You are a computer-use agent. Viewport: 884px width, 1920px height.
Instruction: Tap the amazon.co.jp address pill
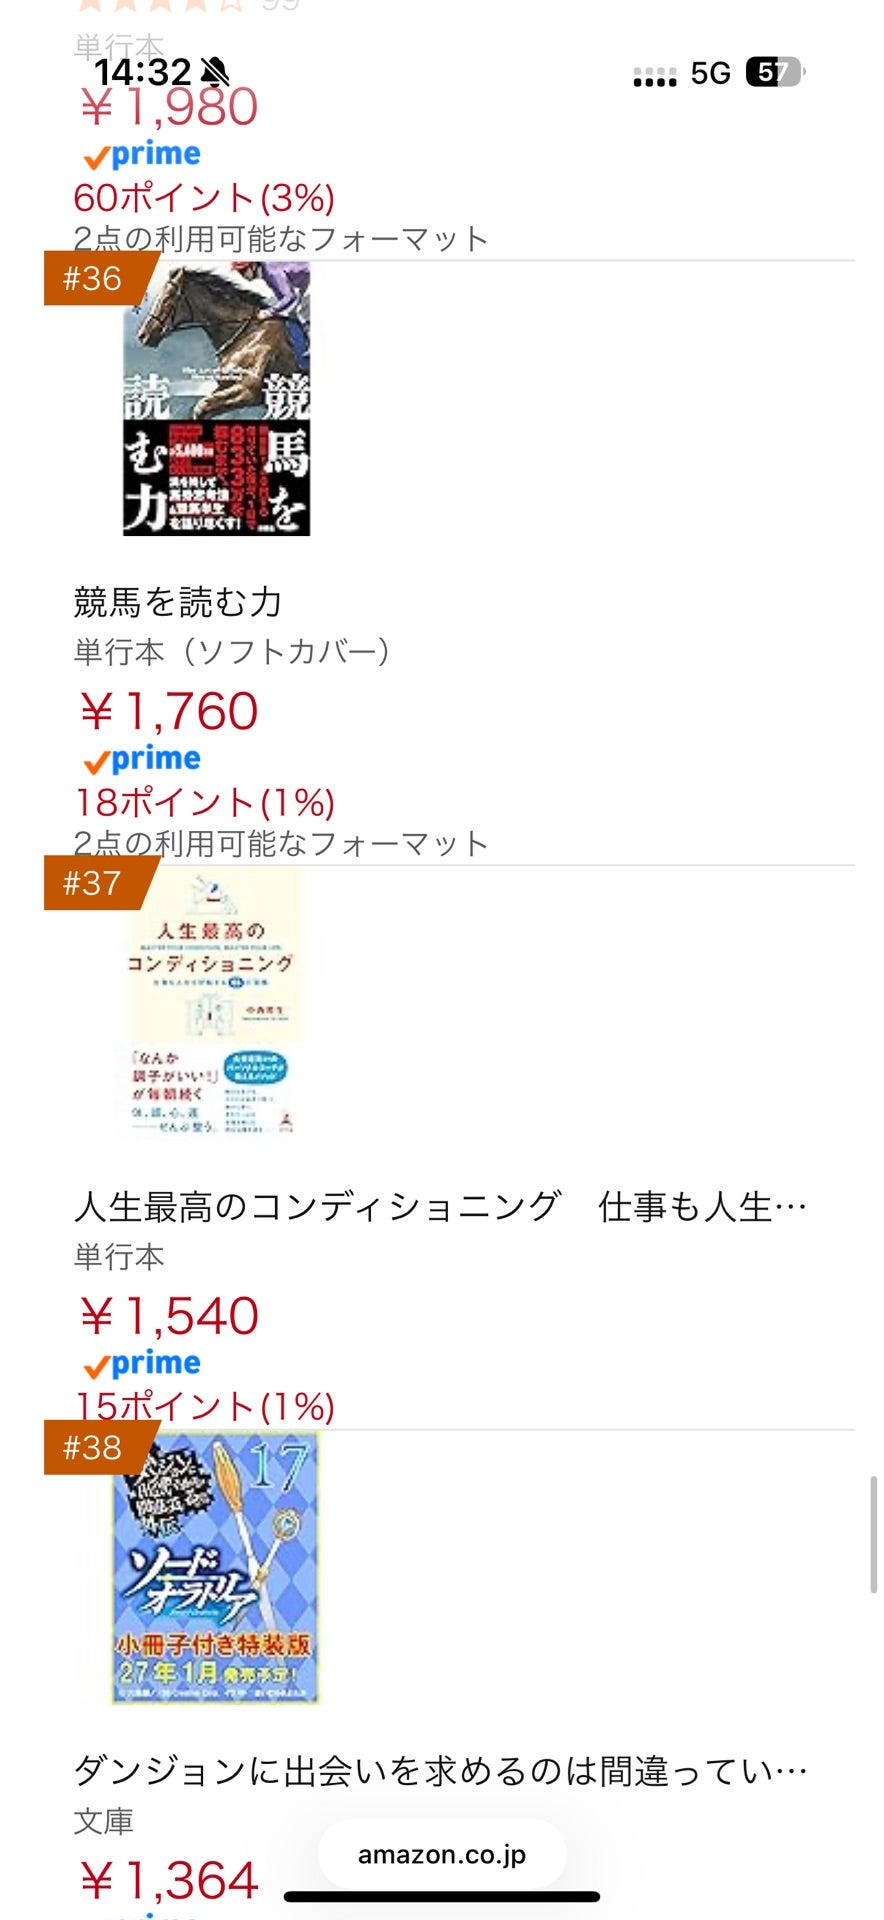442,1854
